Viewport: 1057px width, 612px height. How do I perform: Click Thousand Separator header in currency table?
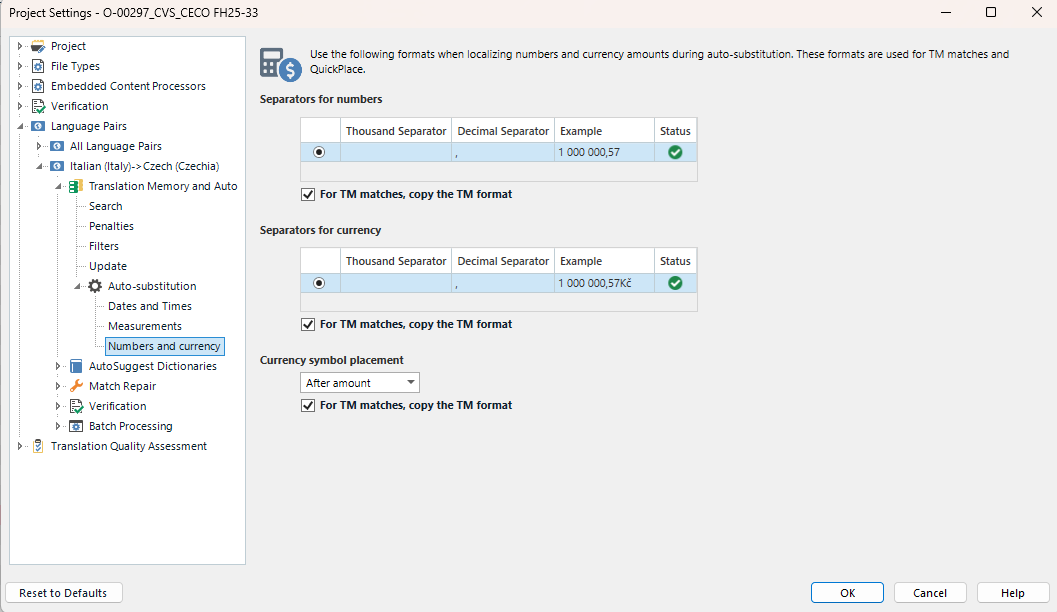tap(396, 262)
